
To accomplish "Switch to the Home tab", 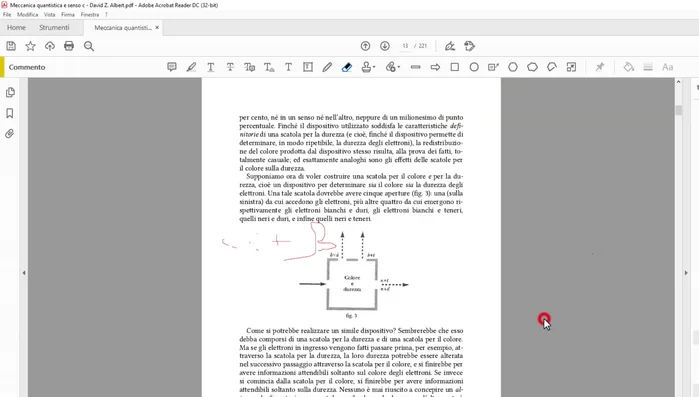I will tap(16, 28).
